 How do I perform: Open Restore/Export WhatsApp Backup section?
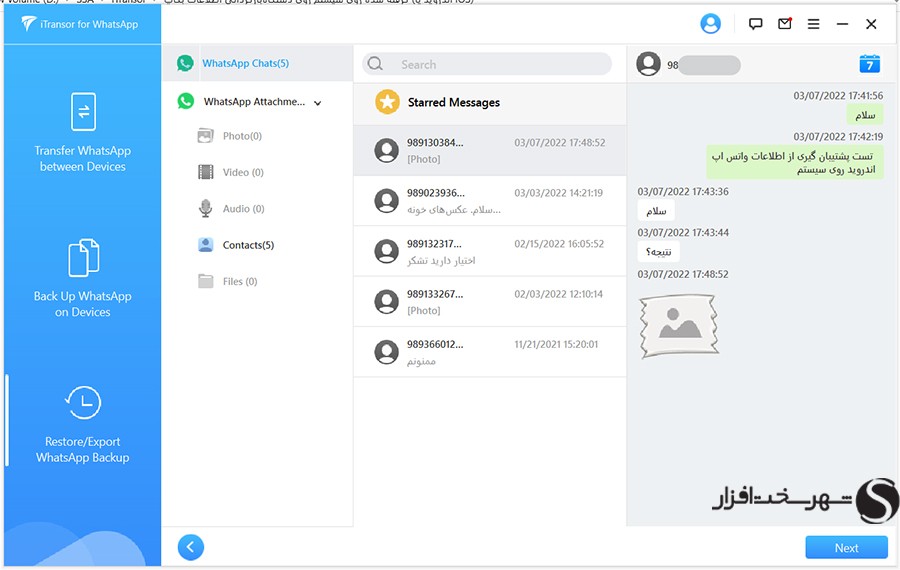click(83, 425)
